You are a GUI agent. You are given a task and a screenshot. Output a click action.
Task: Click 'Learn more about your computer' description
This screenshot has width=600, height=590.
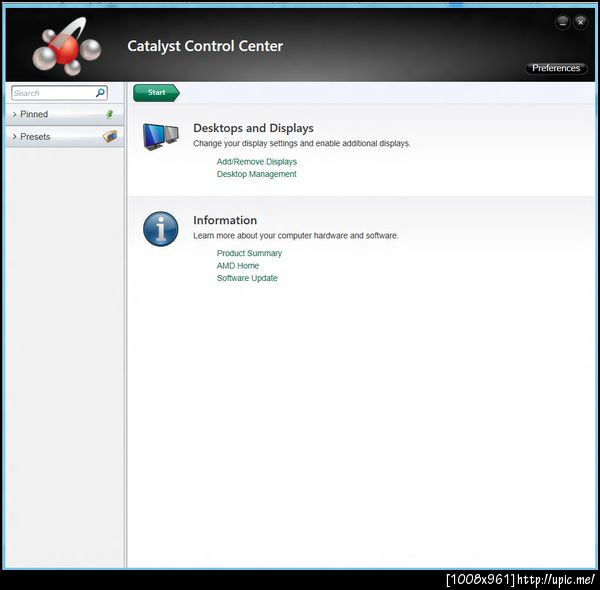pyautogui.click(x=296, y=236)
